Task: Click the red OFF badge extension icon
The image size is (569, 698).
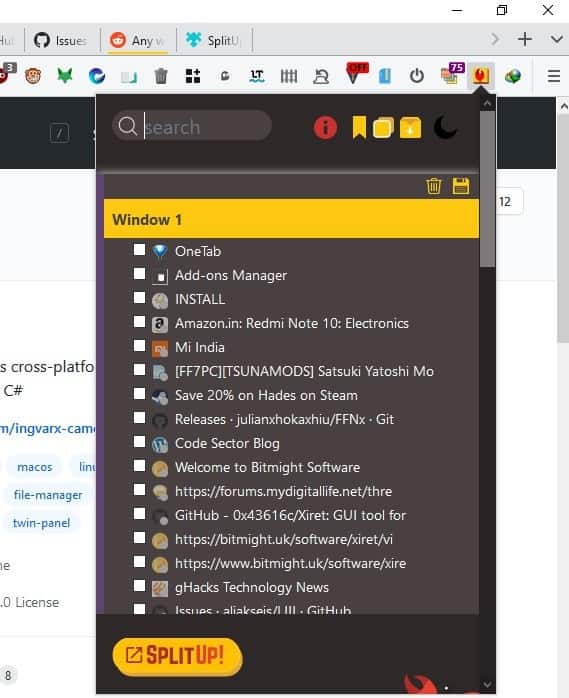Action: pyautogui.click(x=356, y=73)
